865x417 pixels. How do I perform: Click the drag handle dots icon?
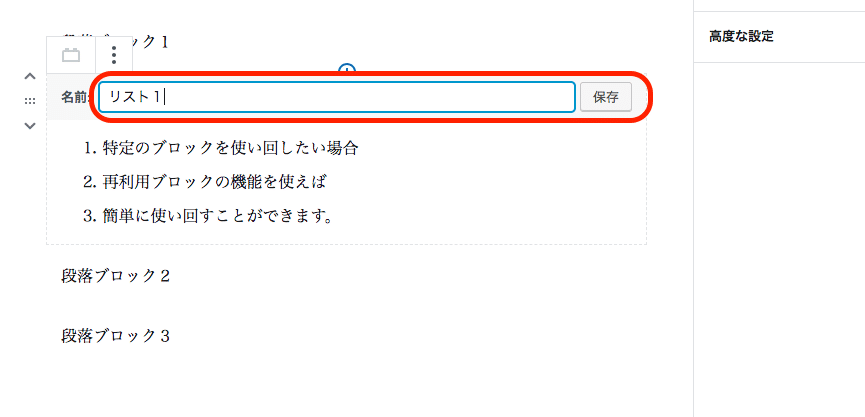tap(30, 101)
